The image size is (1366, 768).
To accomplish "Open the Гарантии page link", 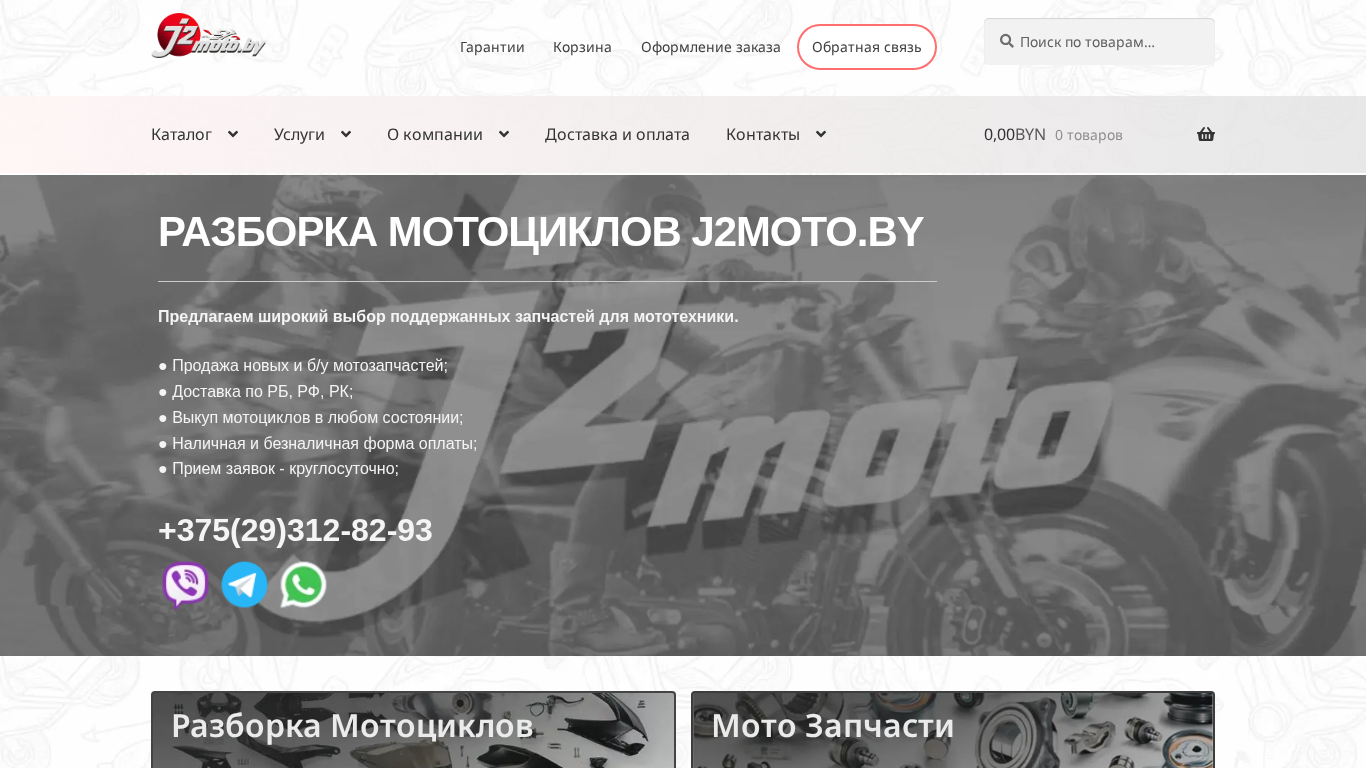I will point(492,47).
